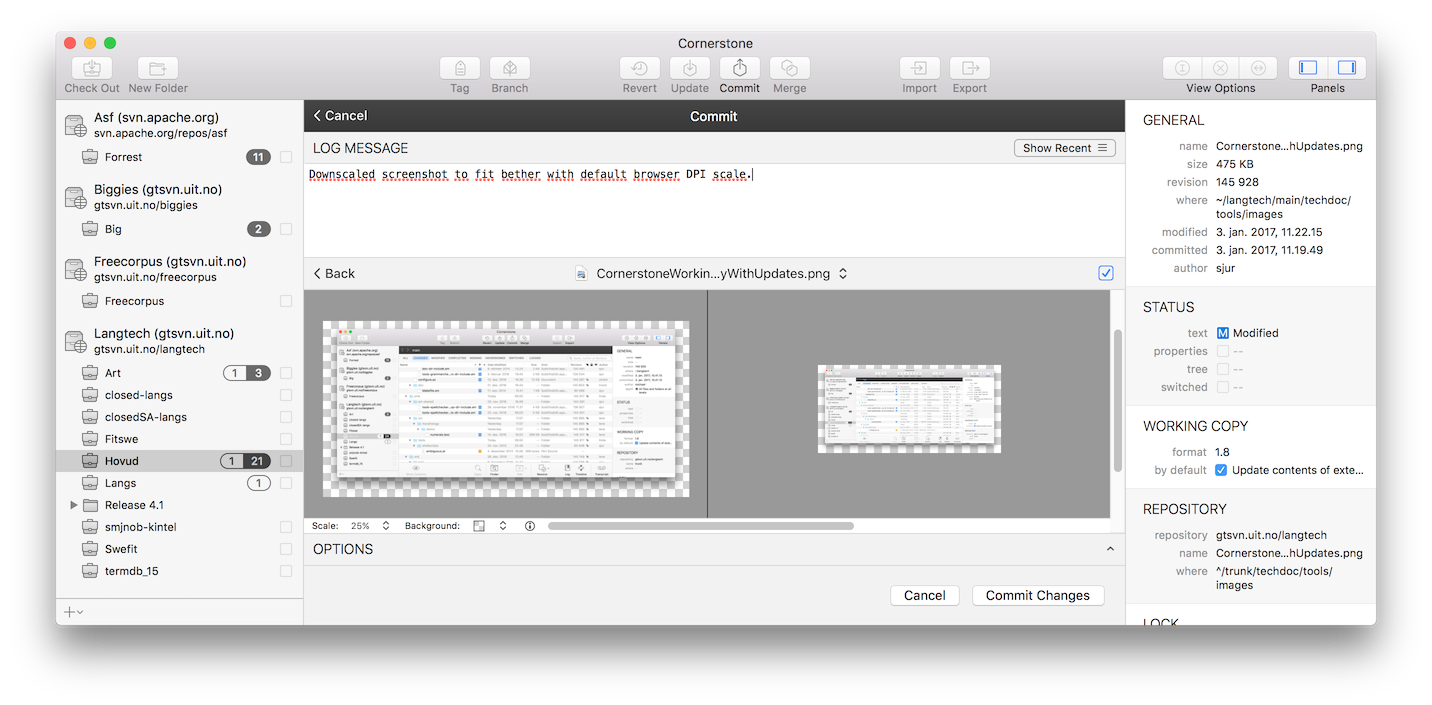Select the closed-langs working copy
This screenshot has height=705, width=1432.
179,395
